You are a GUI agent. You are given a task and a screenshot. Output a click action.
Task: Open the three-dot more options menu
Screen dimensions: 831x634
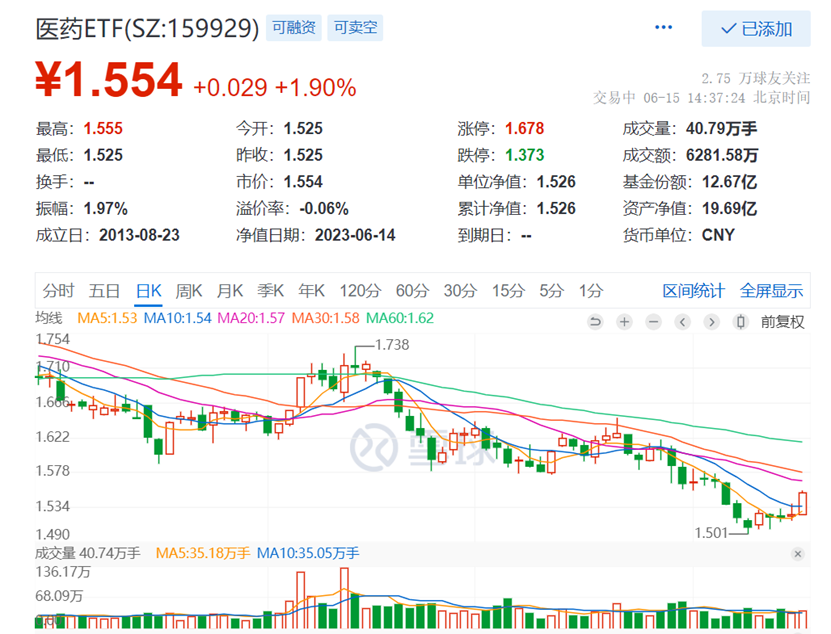click(x=663, y=27)
